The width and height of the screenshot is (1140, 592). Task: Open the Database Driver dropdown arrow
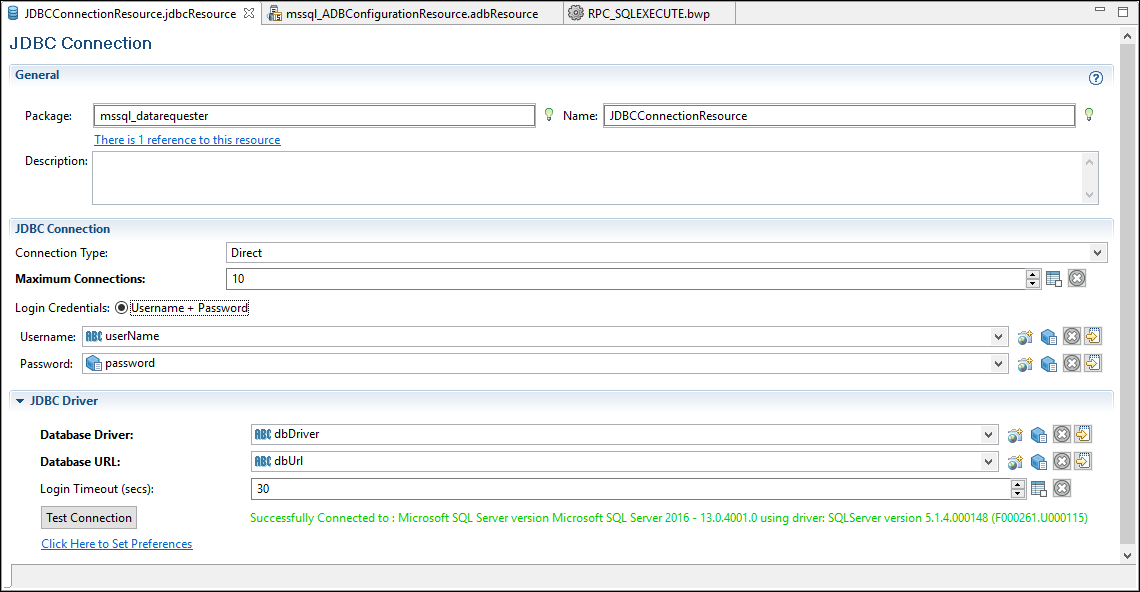coord(988,435)
